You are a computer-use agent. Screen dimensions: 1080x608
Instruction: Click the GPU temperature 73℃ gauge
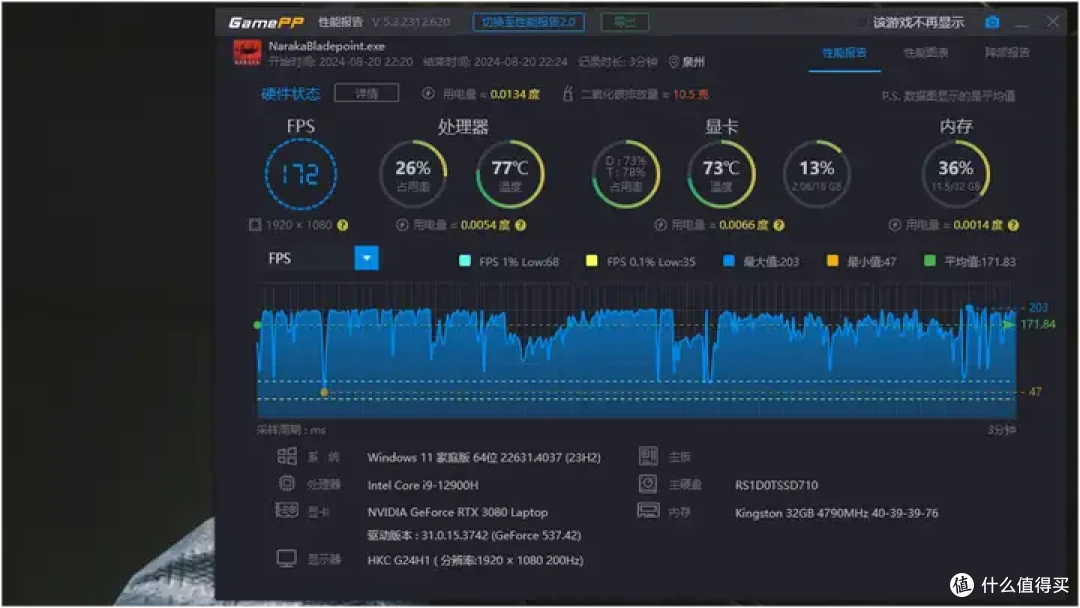pyautogui.click(x=721, y=174)
